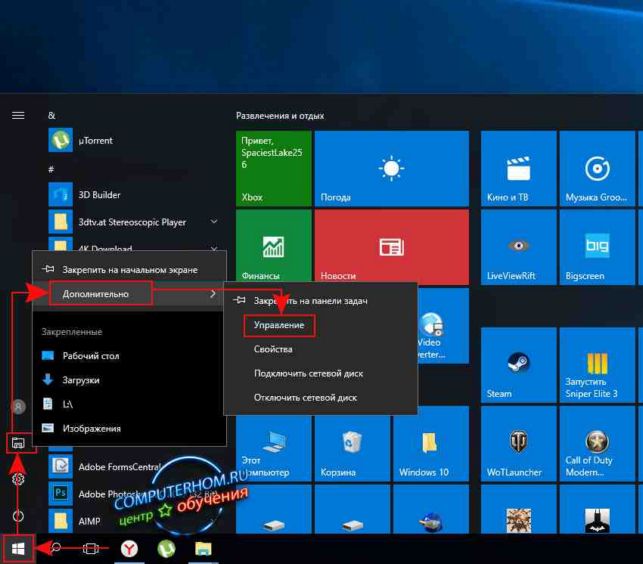Open the Xbox tile

tap(274, 168)
